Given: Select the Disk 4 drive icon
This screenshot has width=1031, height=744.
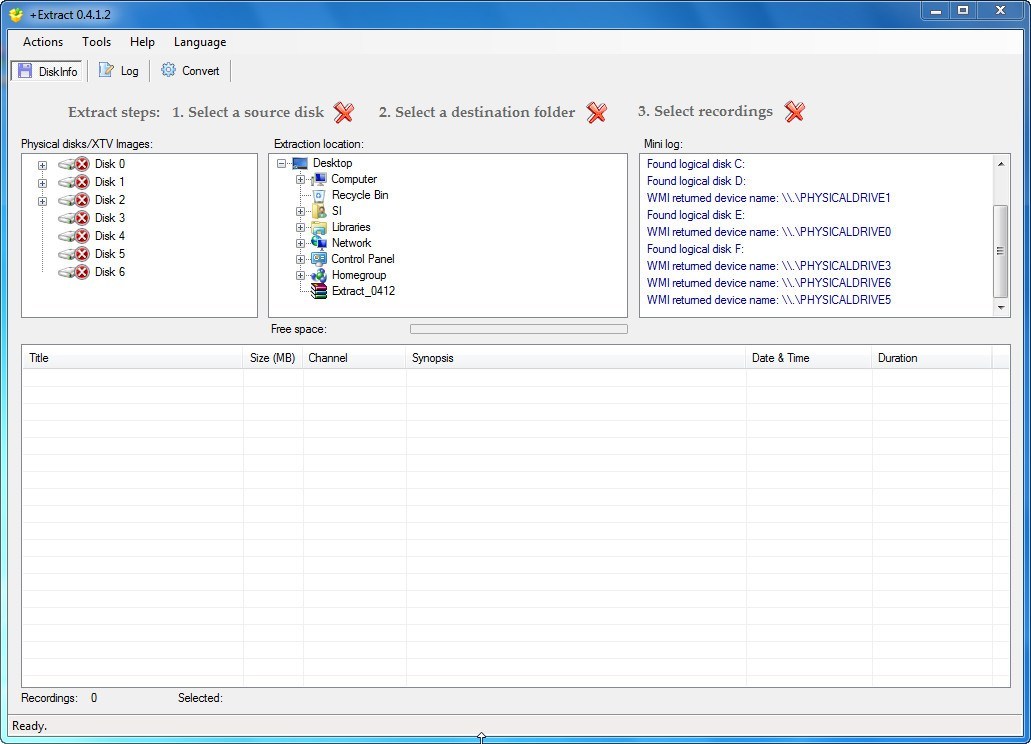Looking at the screenshot, I should point(74,236).
